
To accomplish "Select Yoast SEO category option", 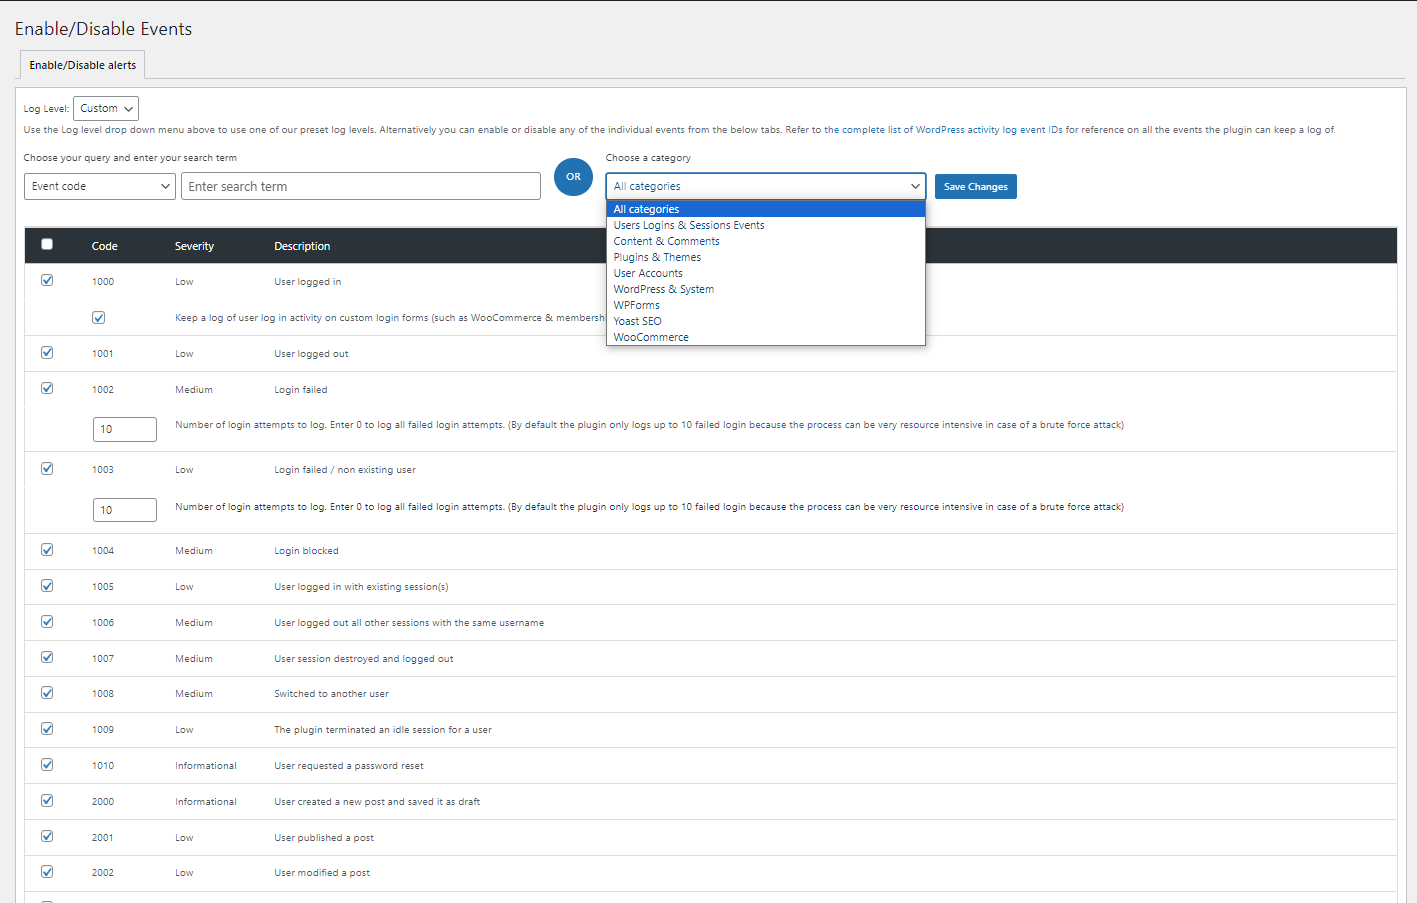I will [x=766, y=321].
